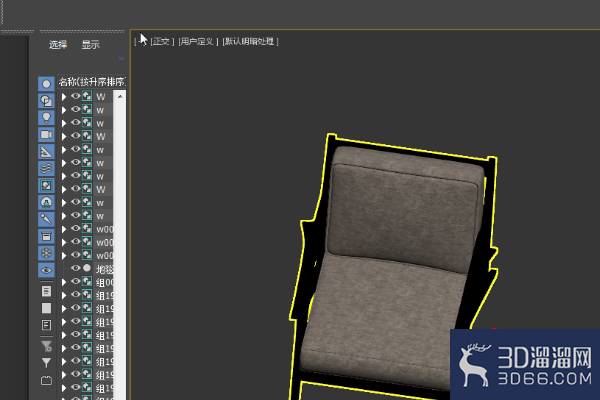Viewport: 600px width, 400px height.
Task: Toggle the Display Cameras filter icon
Action: (46, 134)
